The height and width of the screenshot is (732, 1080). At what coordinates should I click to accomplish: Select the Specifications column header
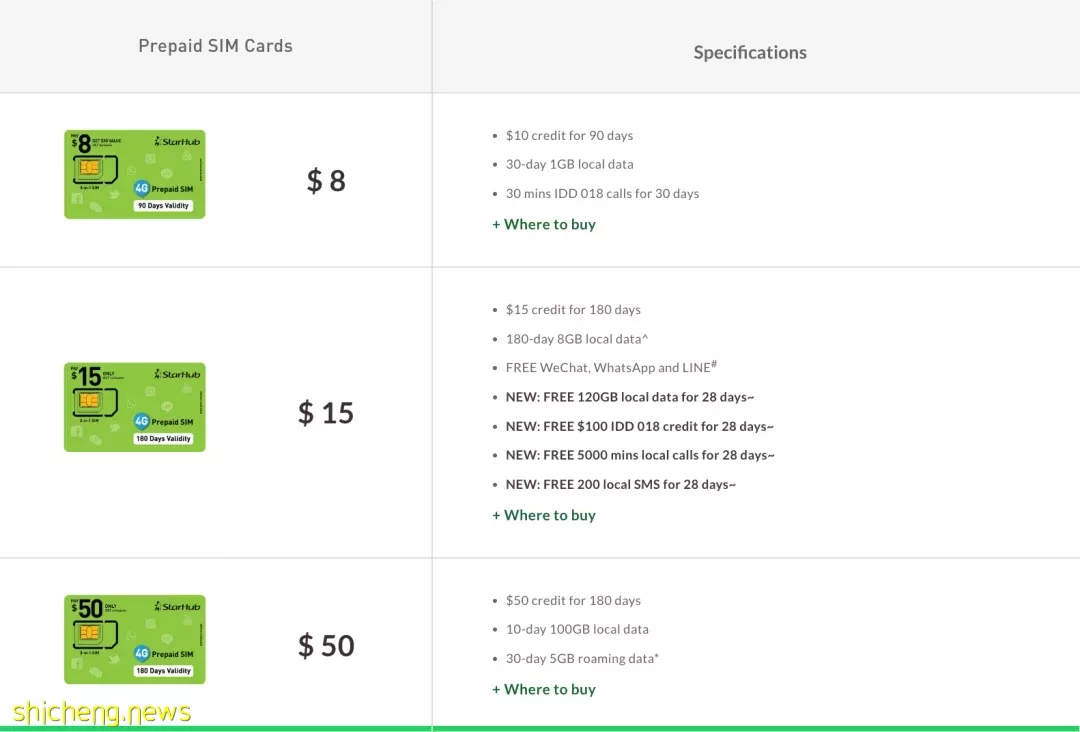coord(750,52)
